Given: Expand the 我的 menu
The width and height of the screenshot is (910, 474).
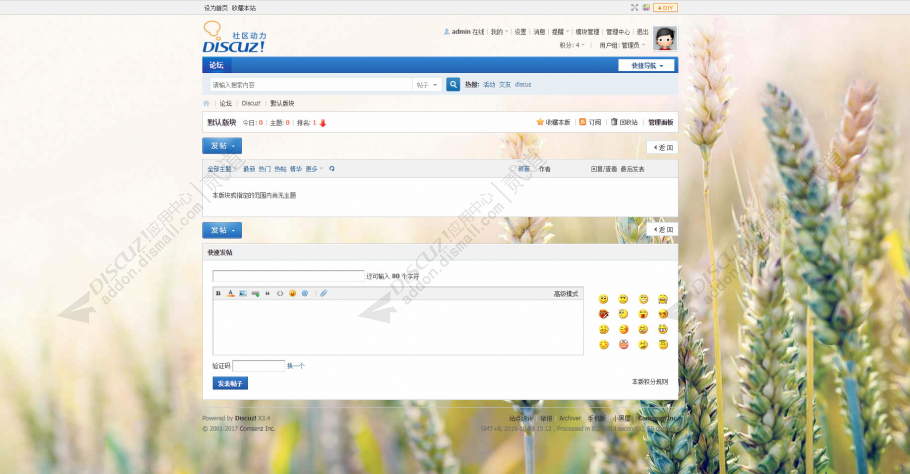Looking at the screenshot, I should coord(499,32).
